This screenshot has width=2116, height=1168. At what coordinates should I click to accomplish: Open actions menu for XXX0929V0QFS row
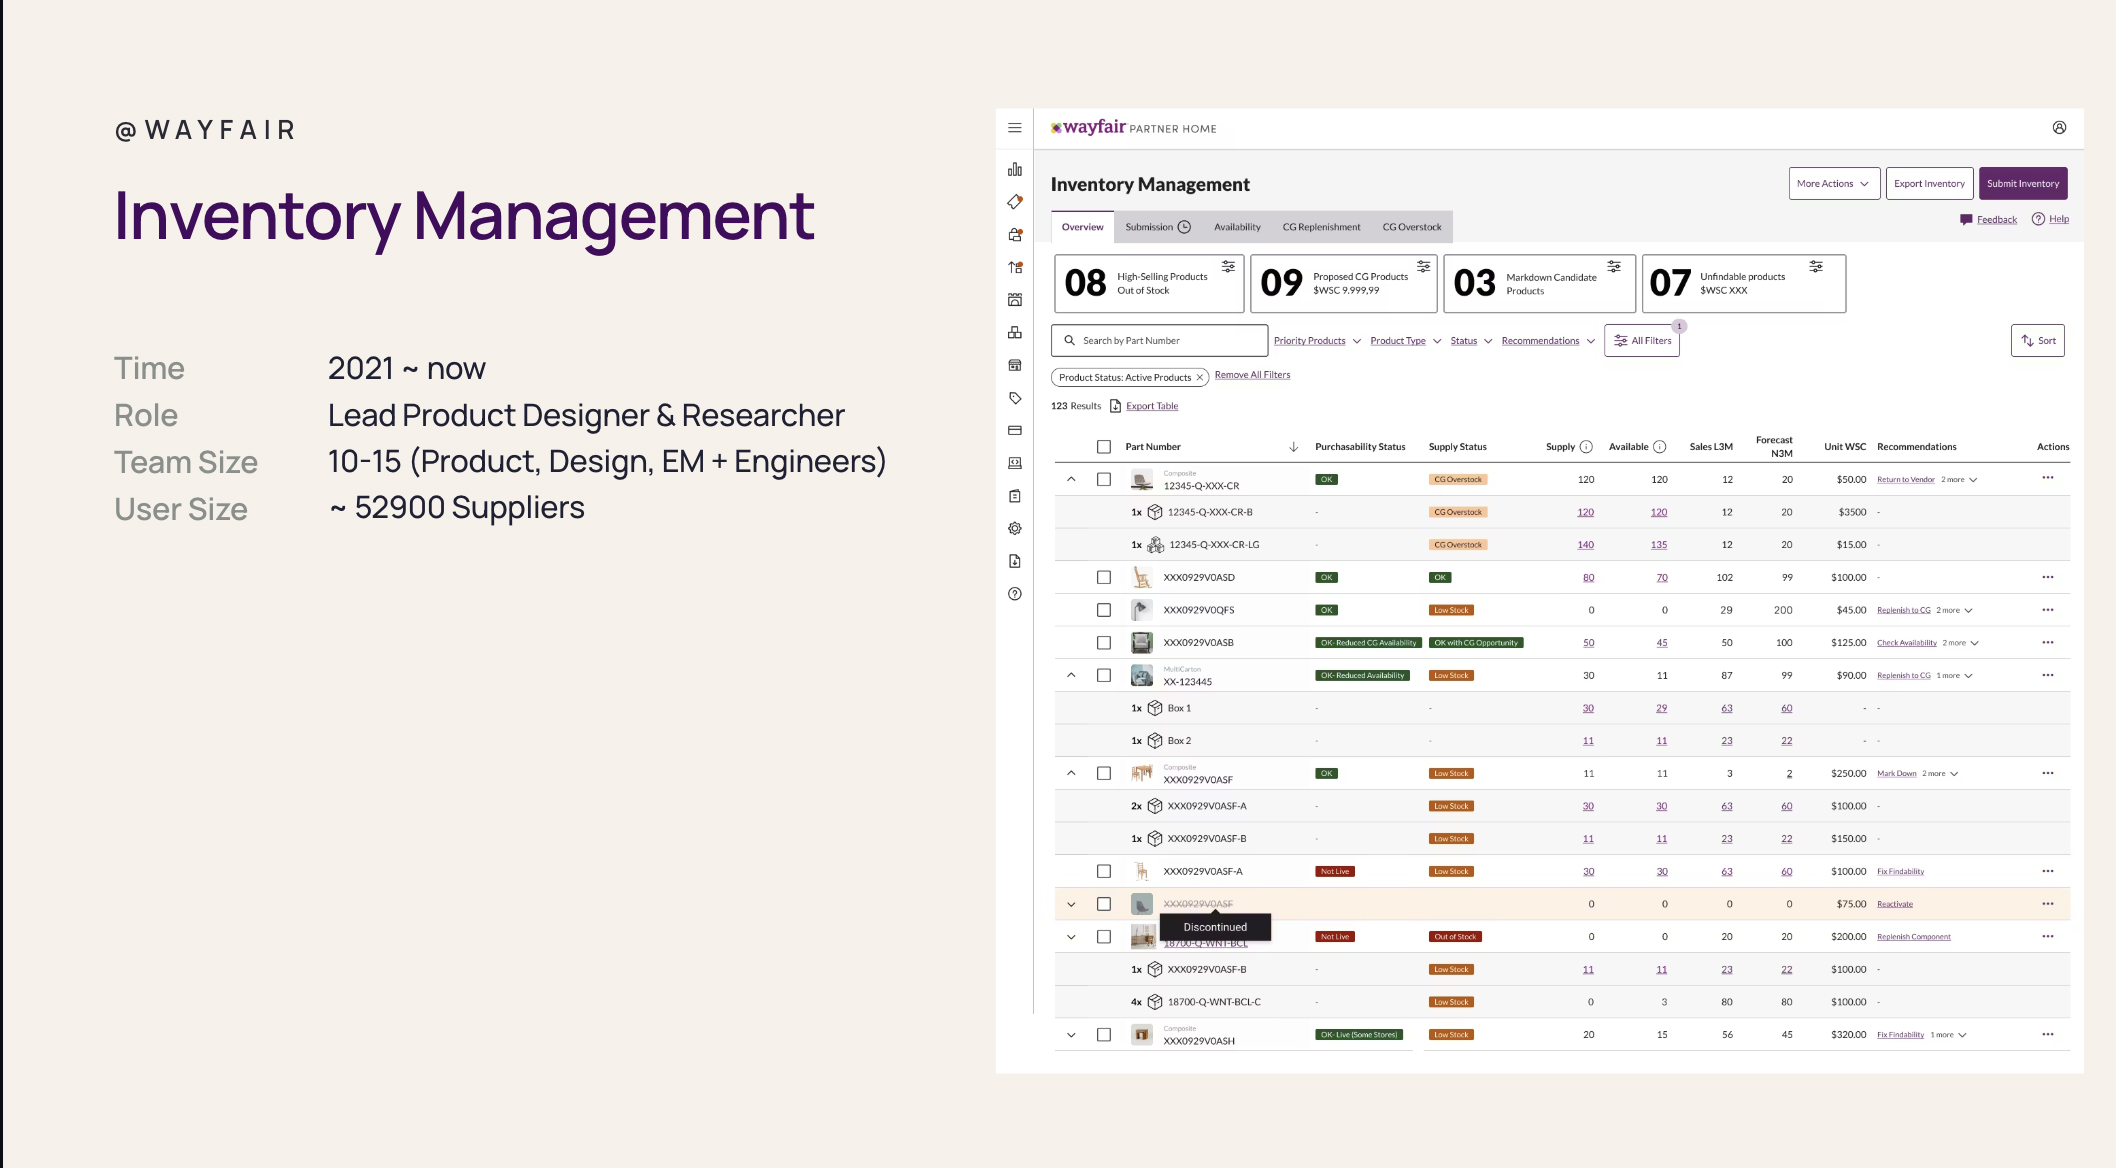2048,610
